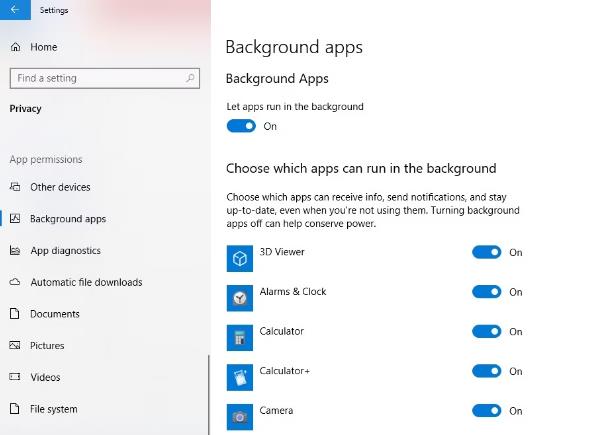The width and height of the screenshot is (607, 435).
Task: Click the Calculator app icon
Action: pos(240,338)
